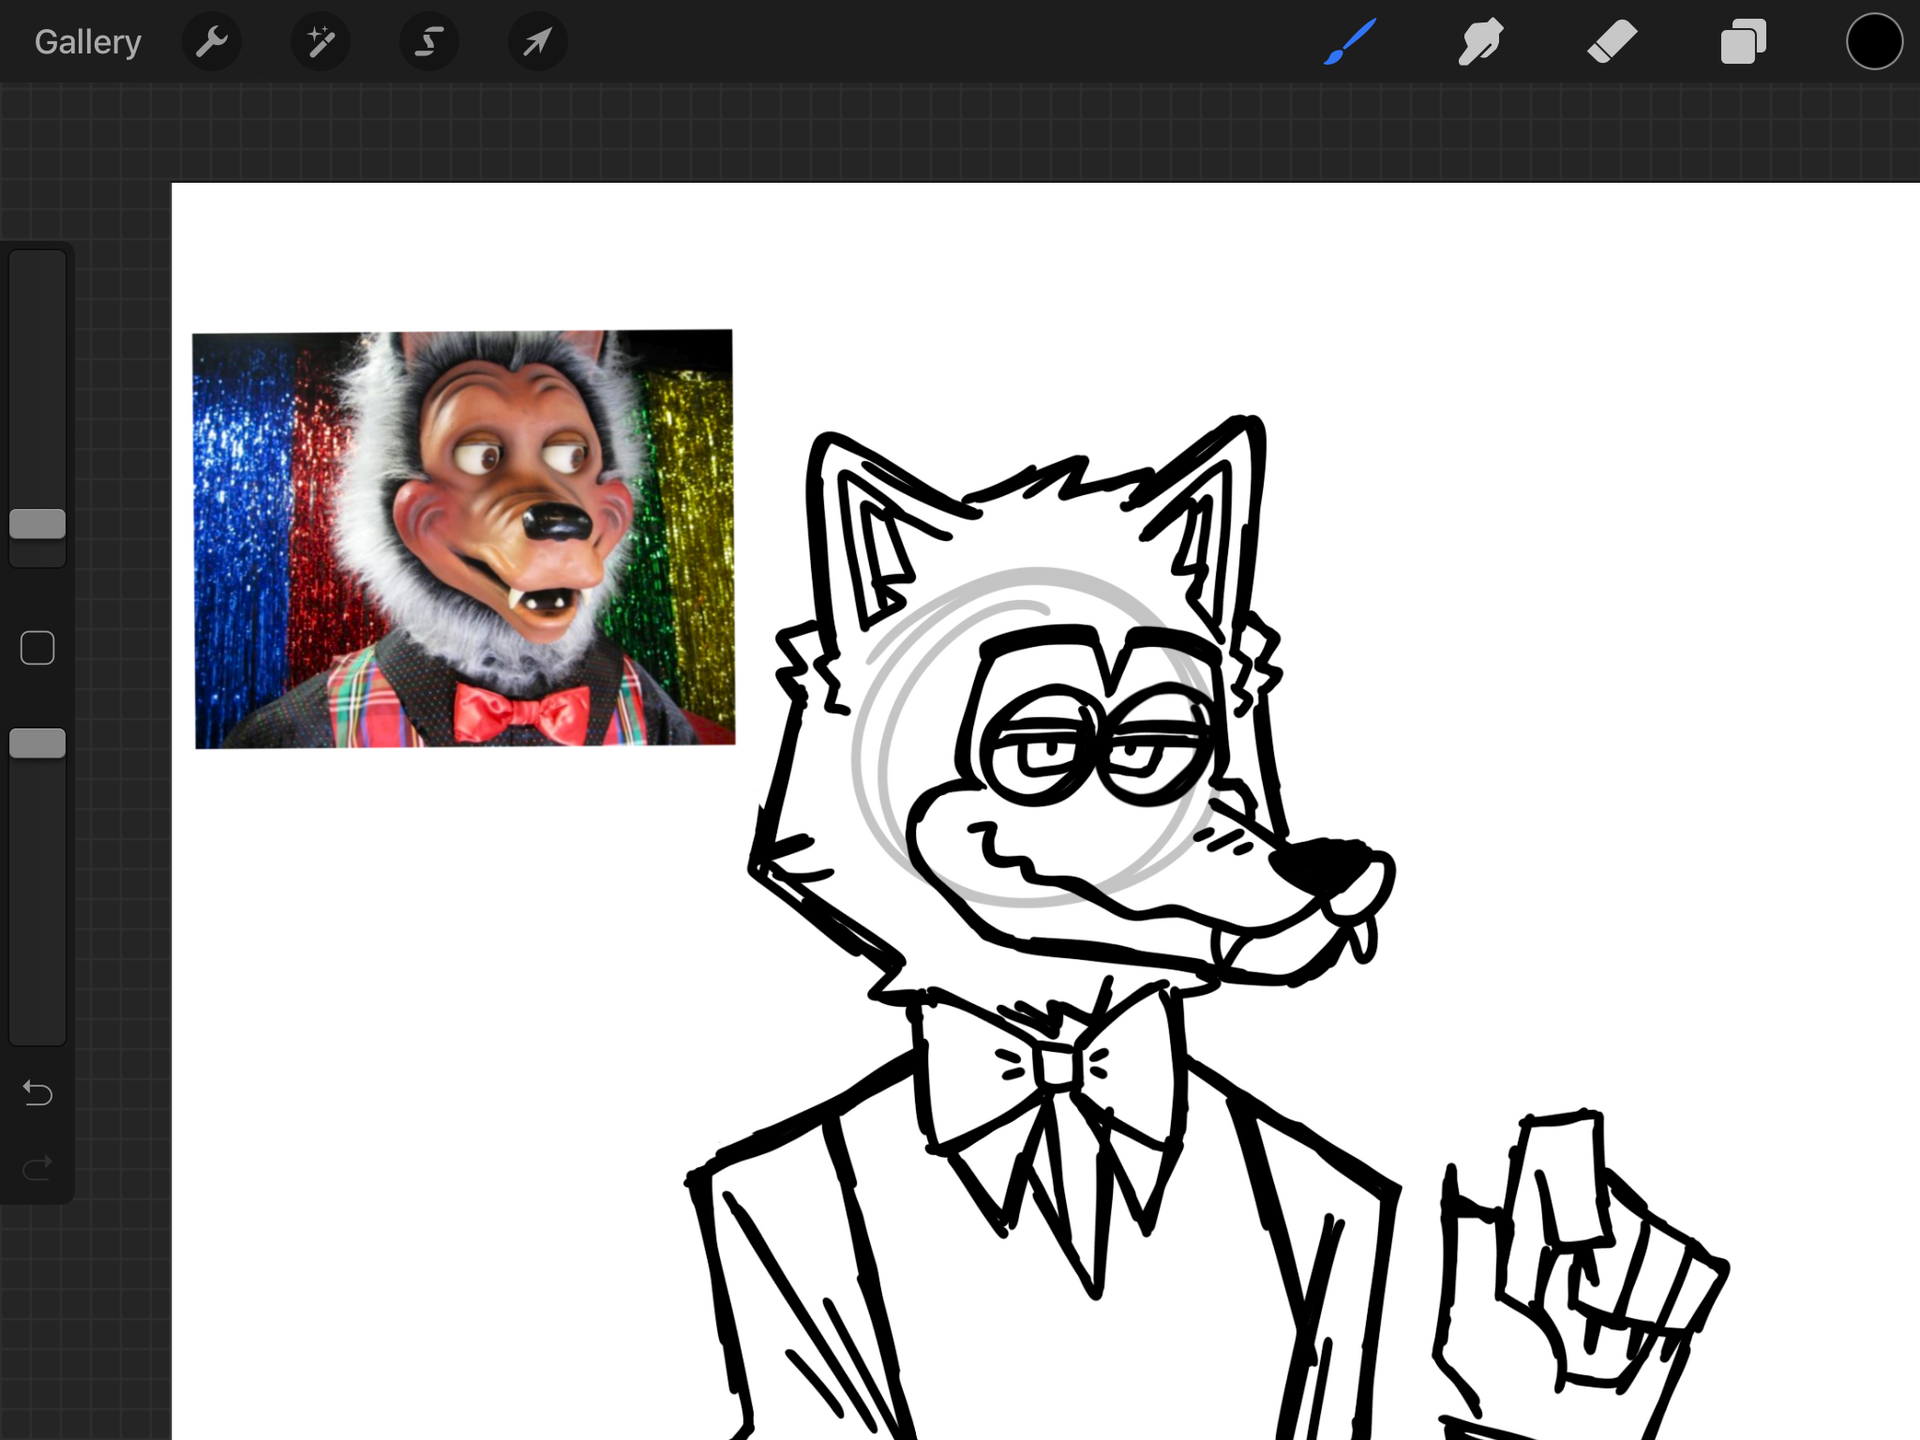Select the Eraser tool
Screen dimensions: 1920x1440
[1612, 42]
